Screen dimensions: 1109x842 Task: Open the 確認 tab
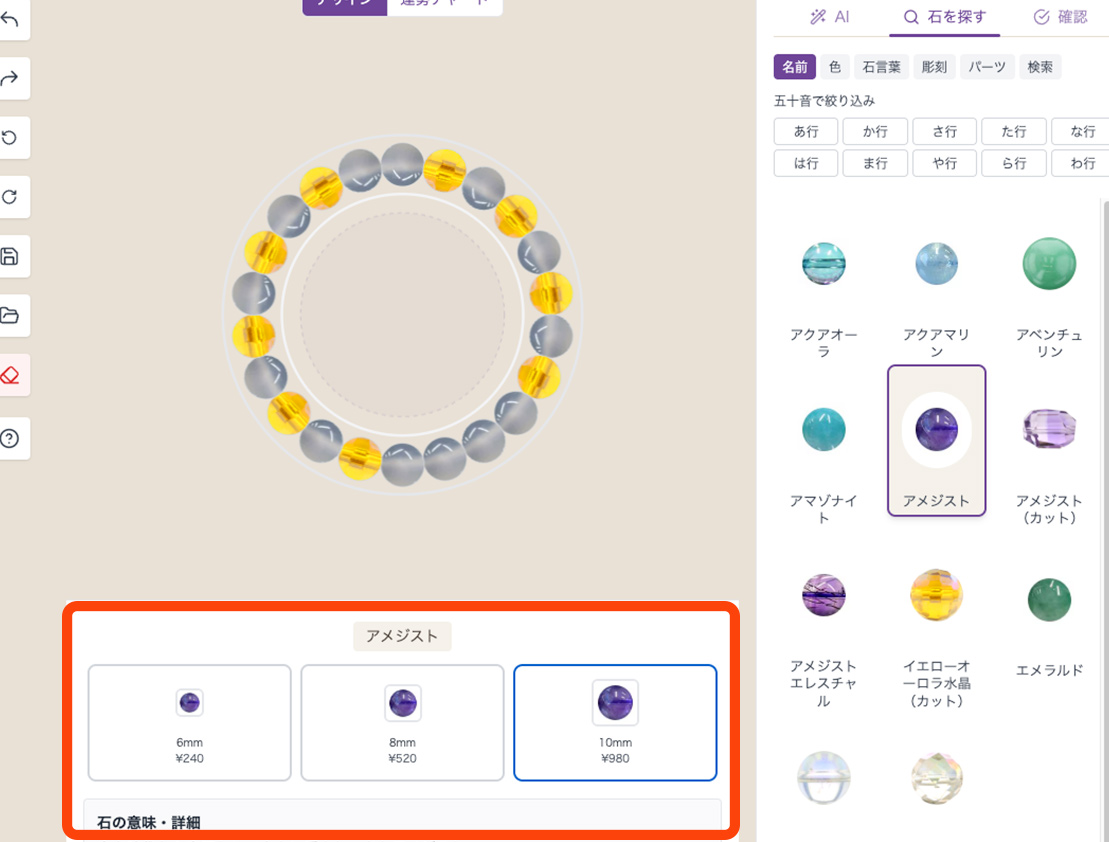pyautogui.click(x=1060, y=17)
